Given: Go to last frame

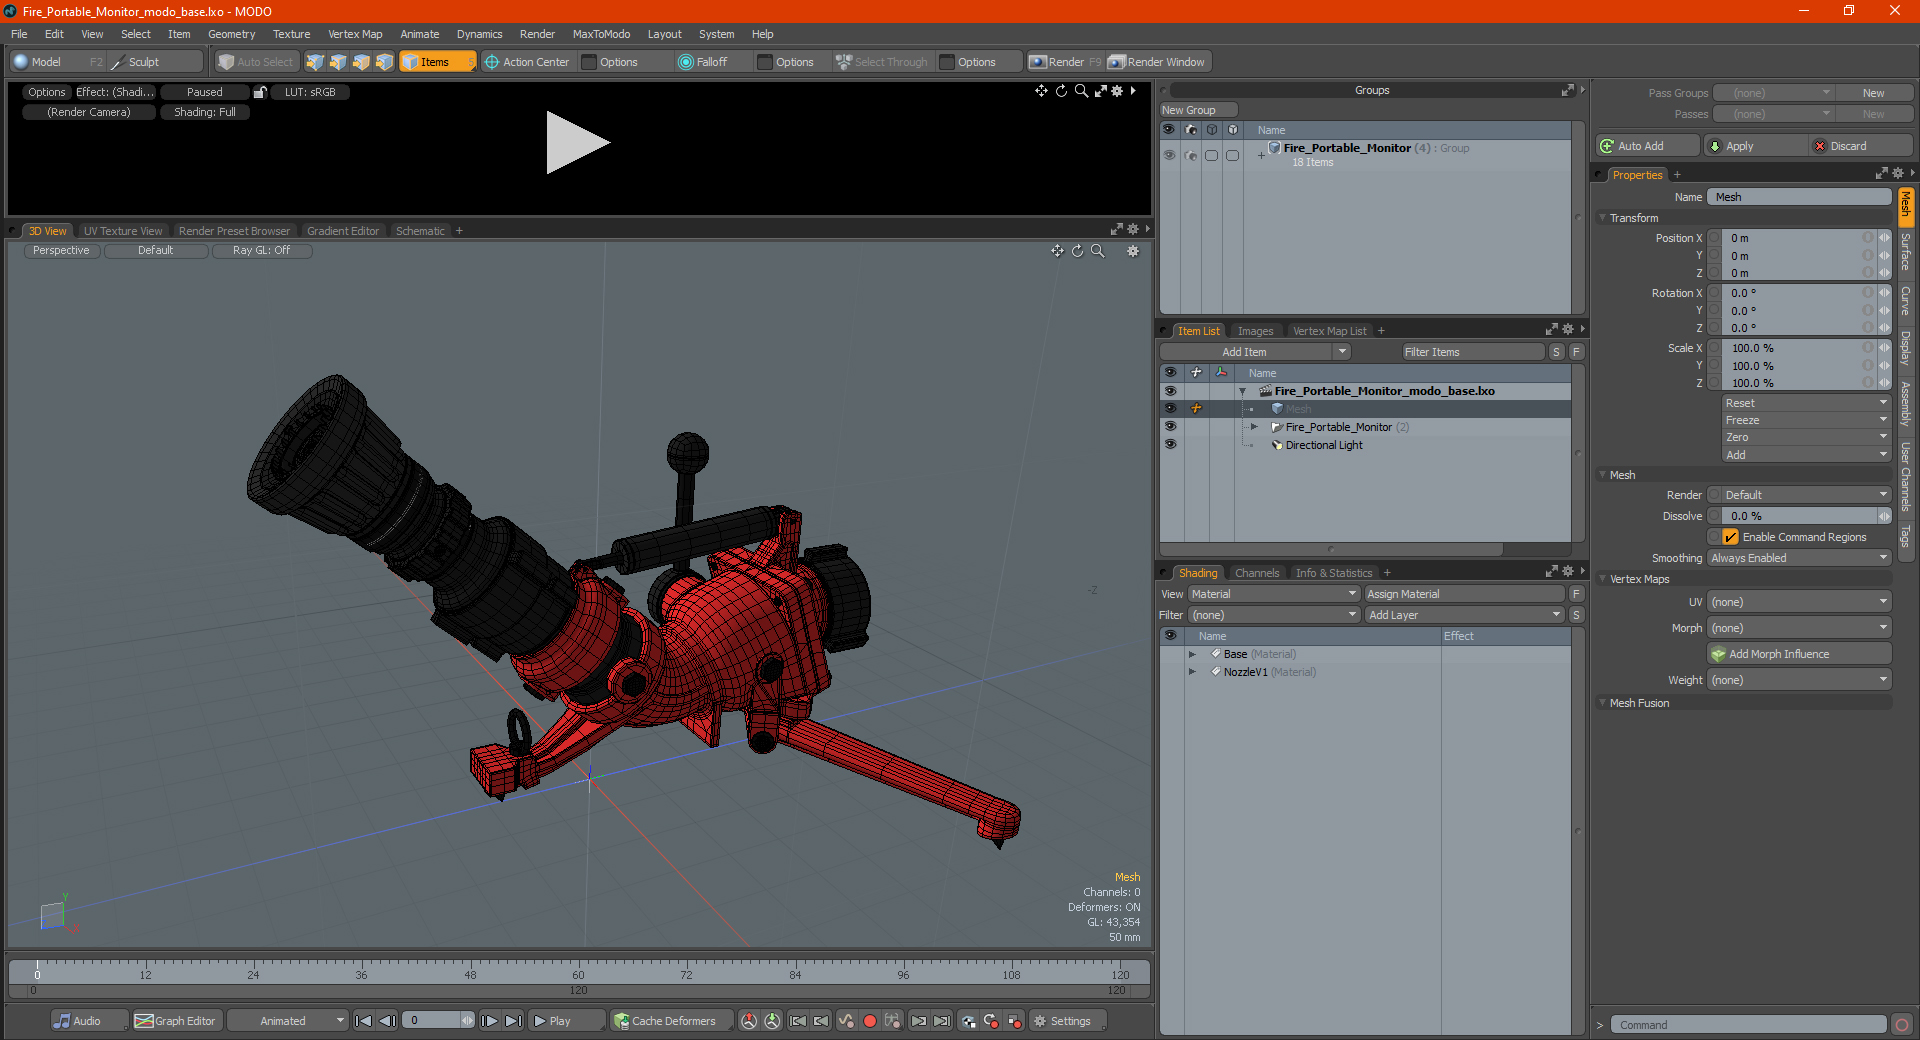Looking at the screenshot, I should (514, 1021).
